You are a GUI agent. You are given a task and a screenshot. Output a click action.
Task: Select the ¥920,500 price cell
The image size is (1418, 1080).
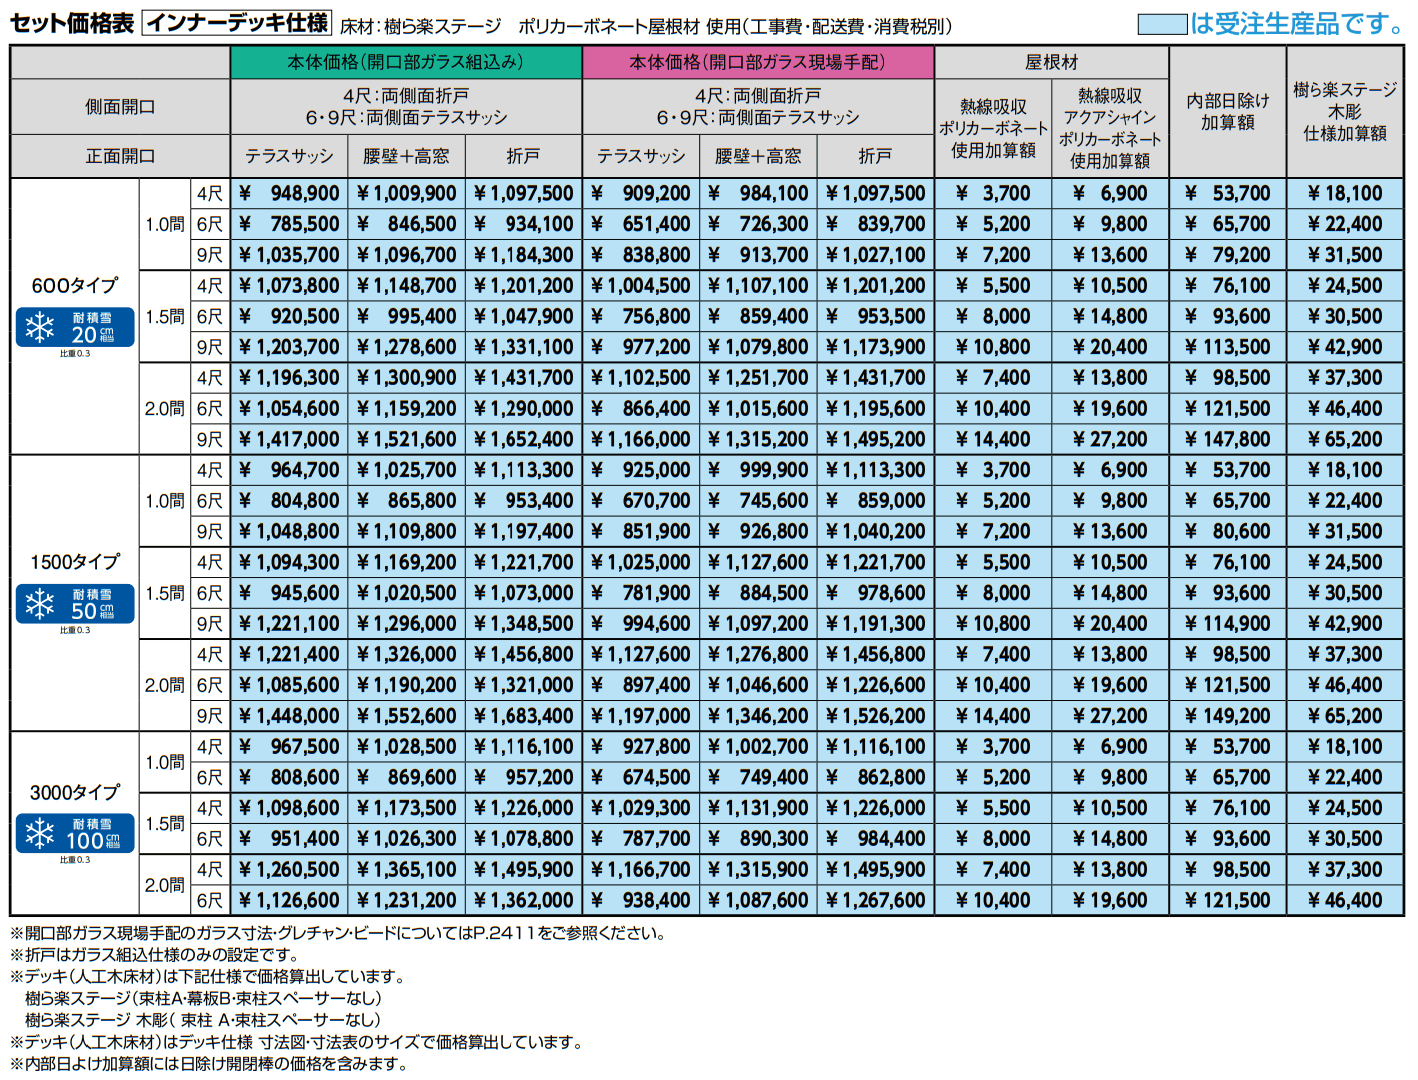point(289,316)
